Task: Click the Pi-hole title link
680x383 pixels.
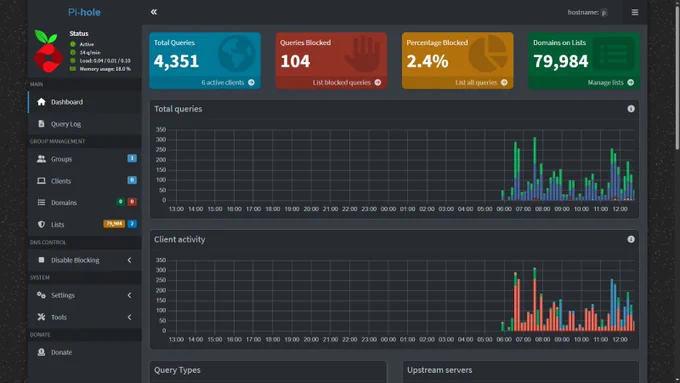Action: [84, 12]
